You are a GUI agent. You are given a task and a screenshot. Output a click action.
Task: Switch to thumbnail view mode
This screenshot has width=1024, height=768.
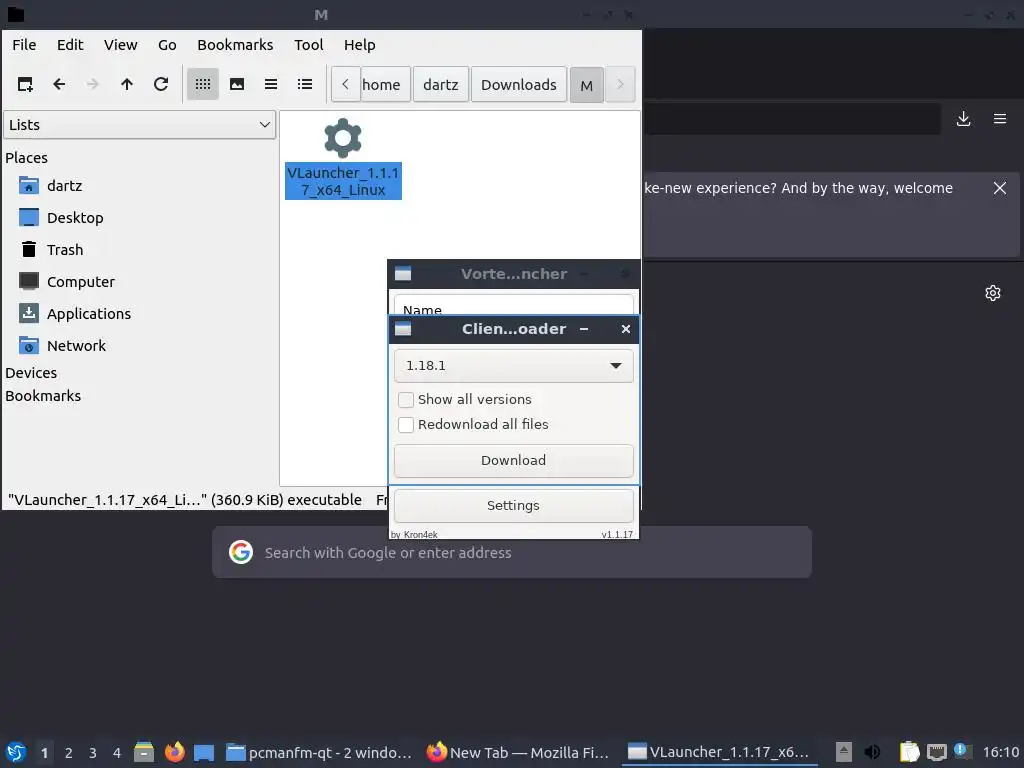[x=237, y=84]
